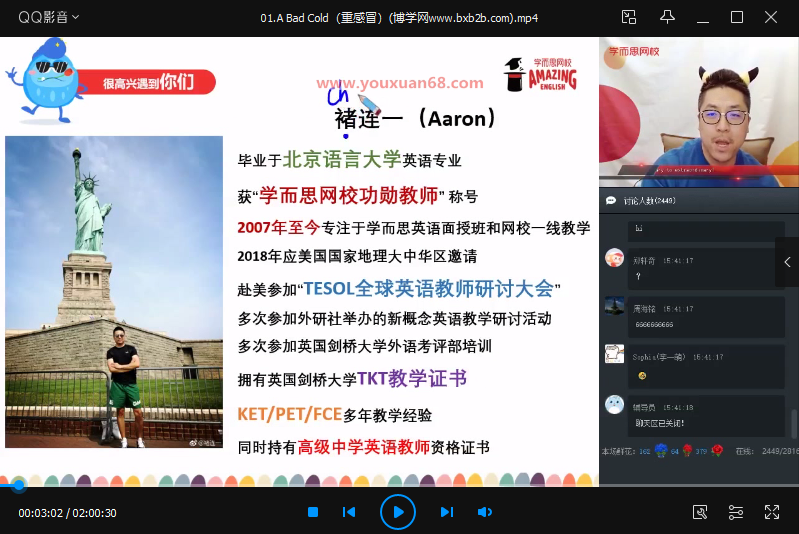The image size is (799, 534).
Task: Open playback settings sliders icon
Action: click(x=736, y=512)
